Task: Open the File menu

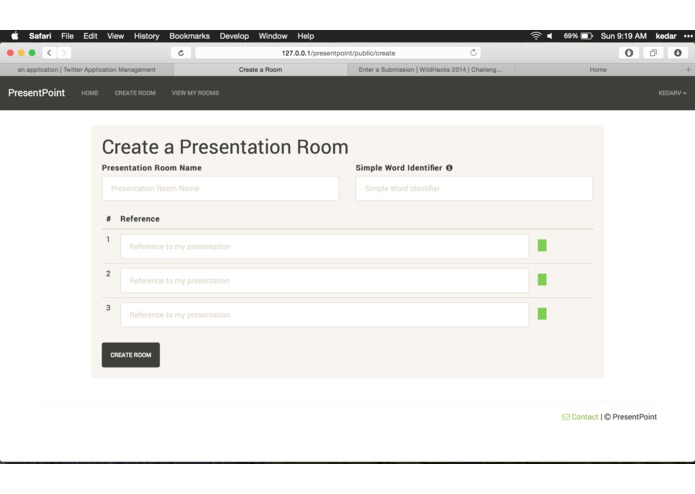Action: (x=67, y=36)
